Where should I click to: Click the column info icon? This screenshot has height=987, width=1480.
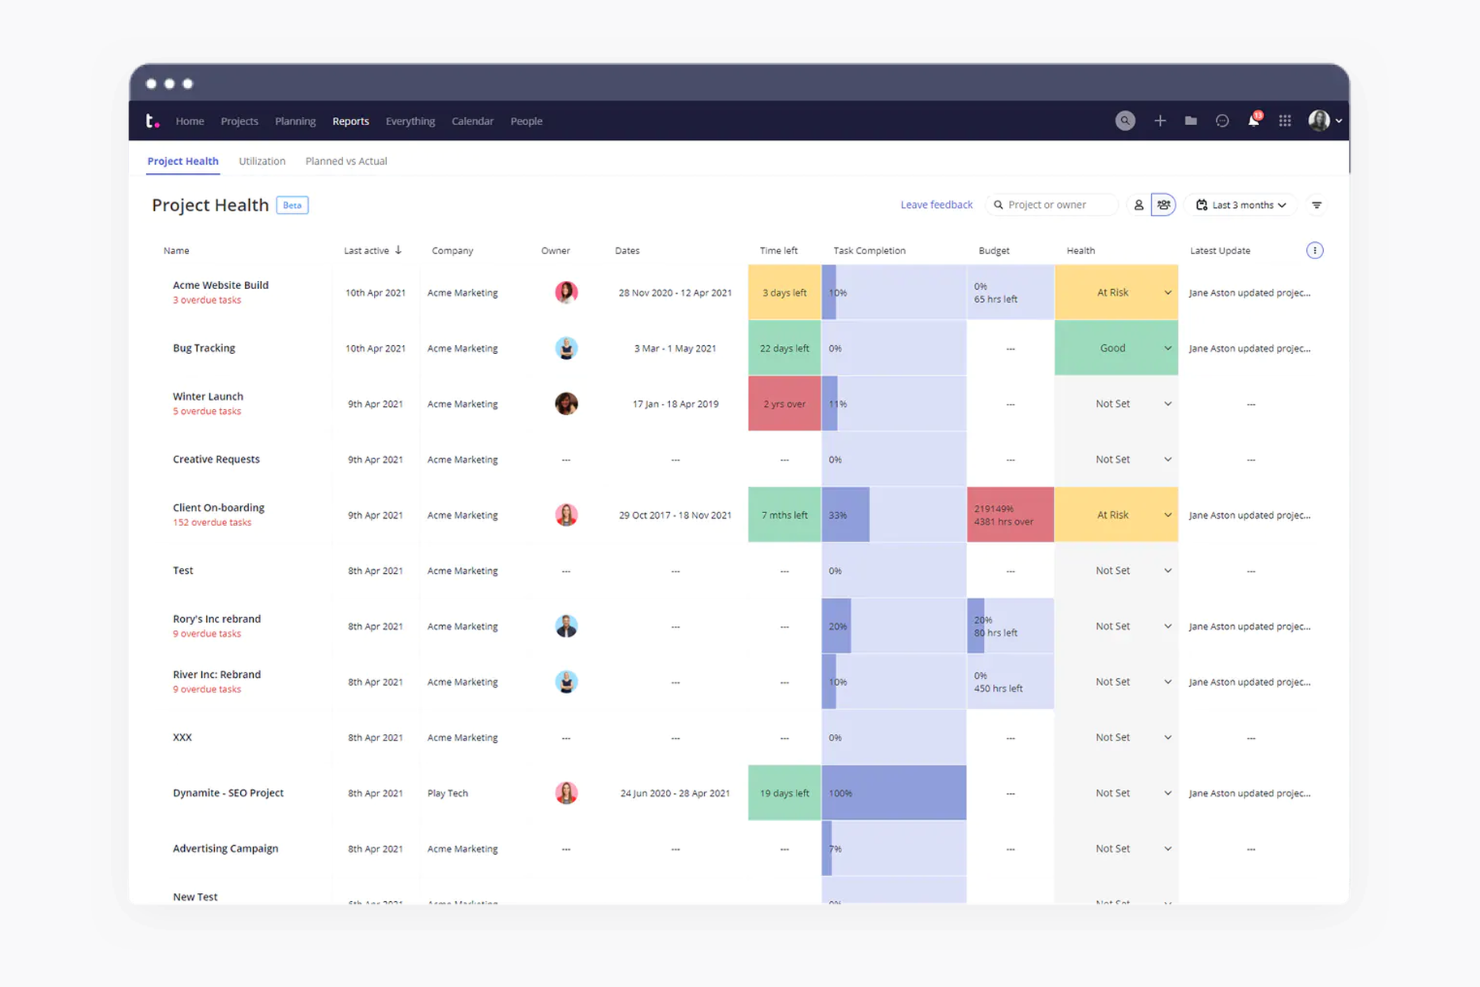coord(1315,250)
